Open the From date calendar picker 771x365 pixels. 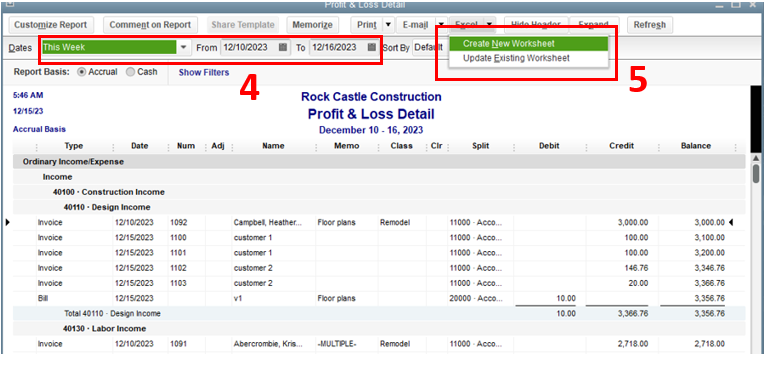(283, 48)
